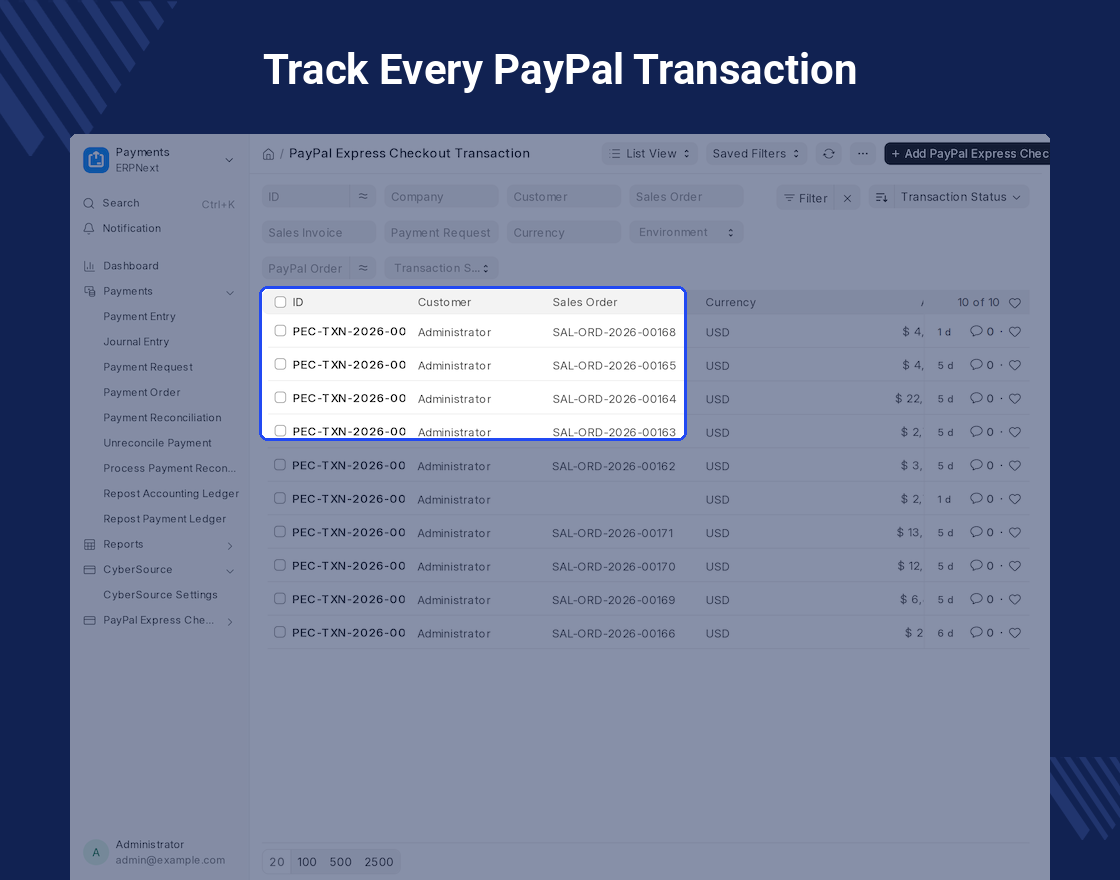Open the three-dots more options menu
The height and width of the screenshot is (880, 1120).
tap(863, 154)
